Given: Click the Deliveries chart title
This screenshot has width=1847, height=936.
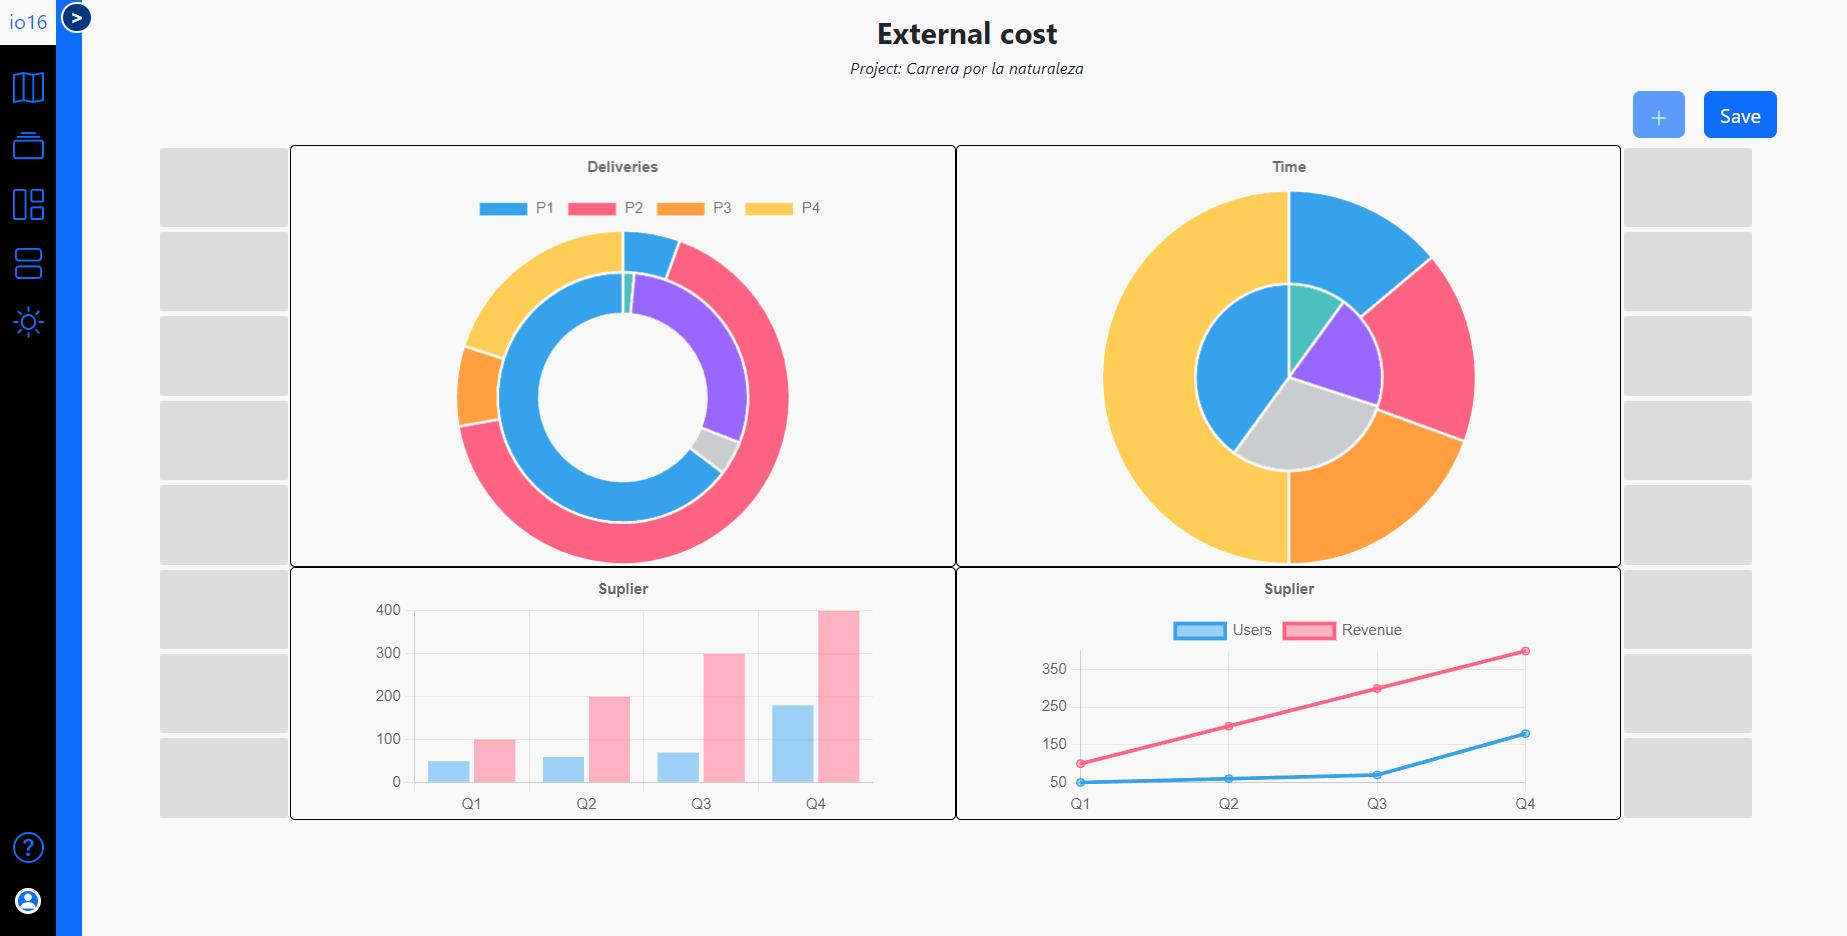Looking at the screenshot, I should (622, 167).
